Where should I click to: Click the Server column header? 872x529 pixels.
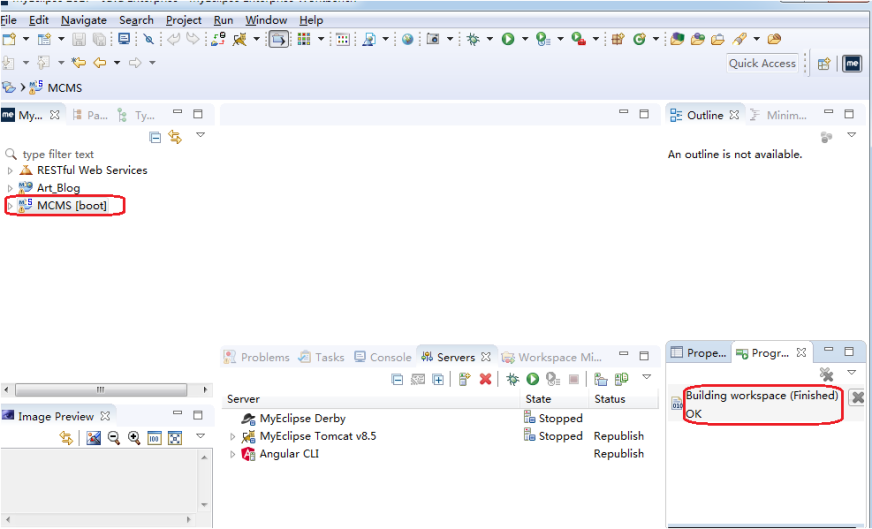371,399
